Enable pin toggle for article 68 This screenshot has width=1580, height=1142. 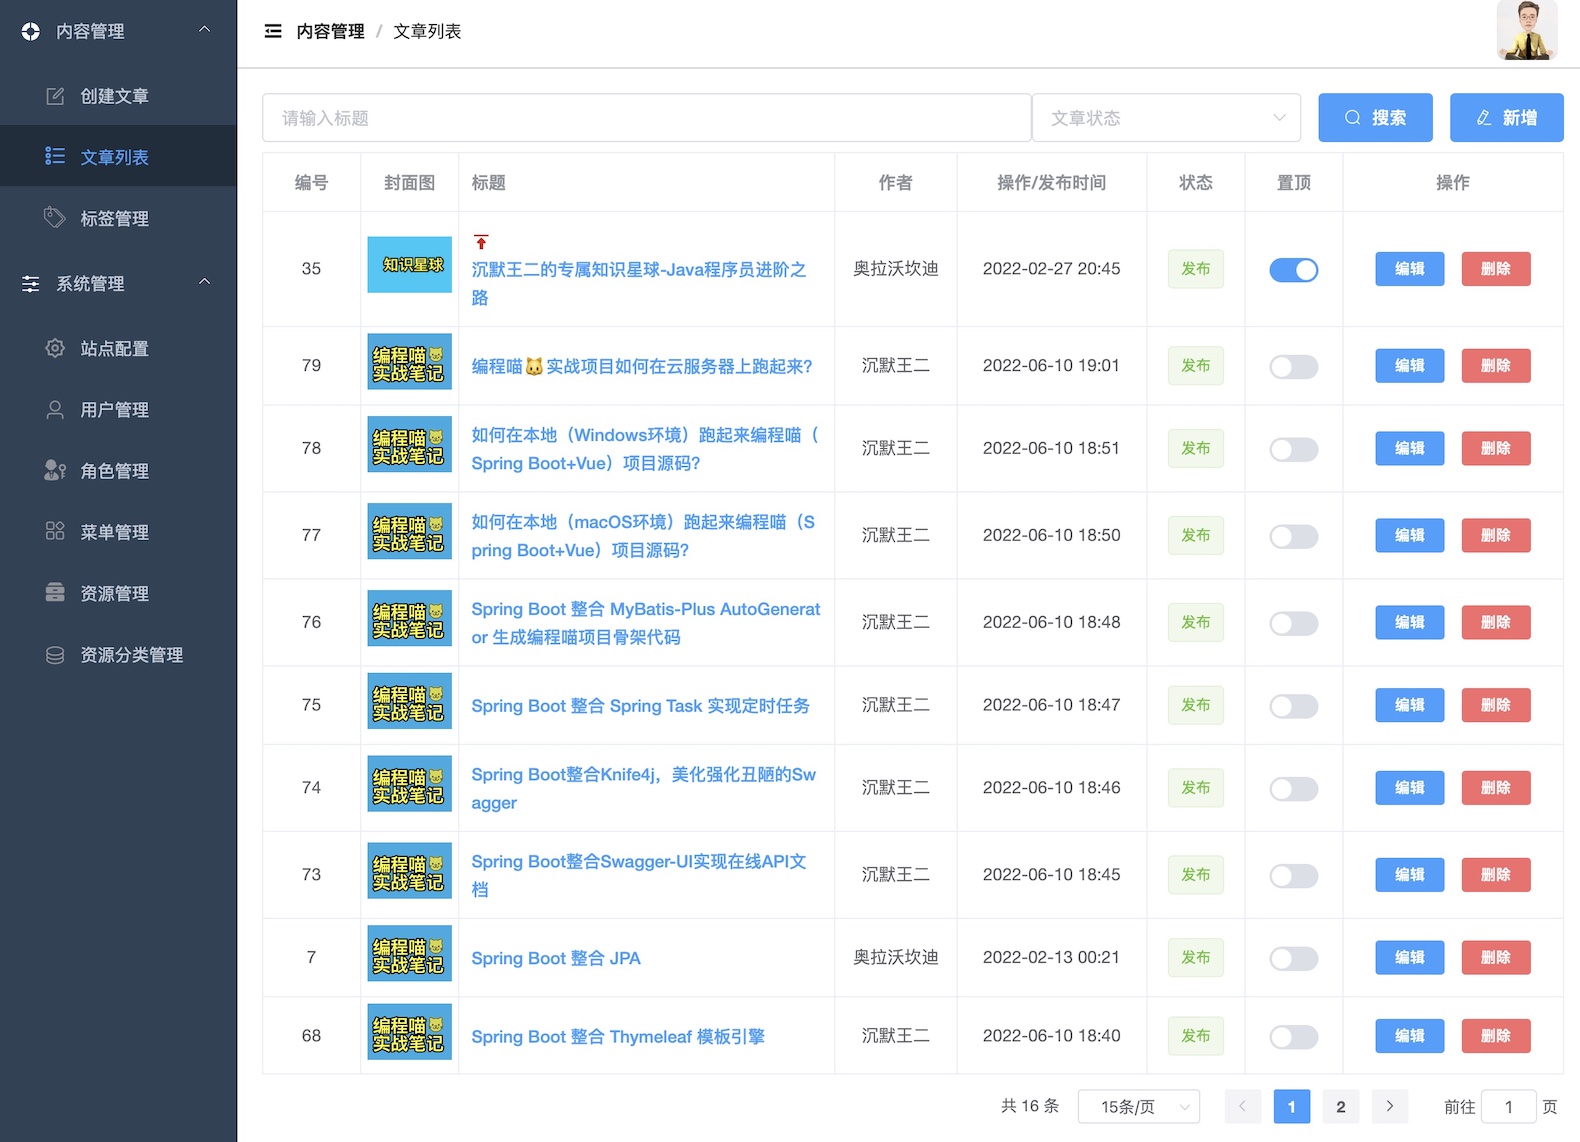point(1294,1037)
